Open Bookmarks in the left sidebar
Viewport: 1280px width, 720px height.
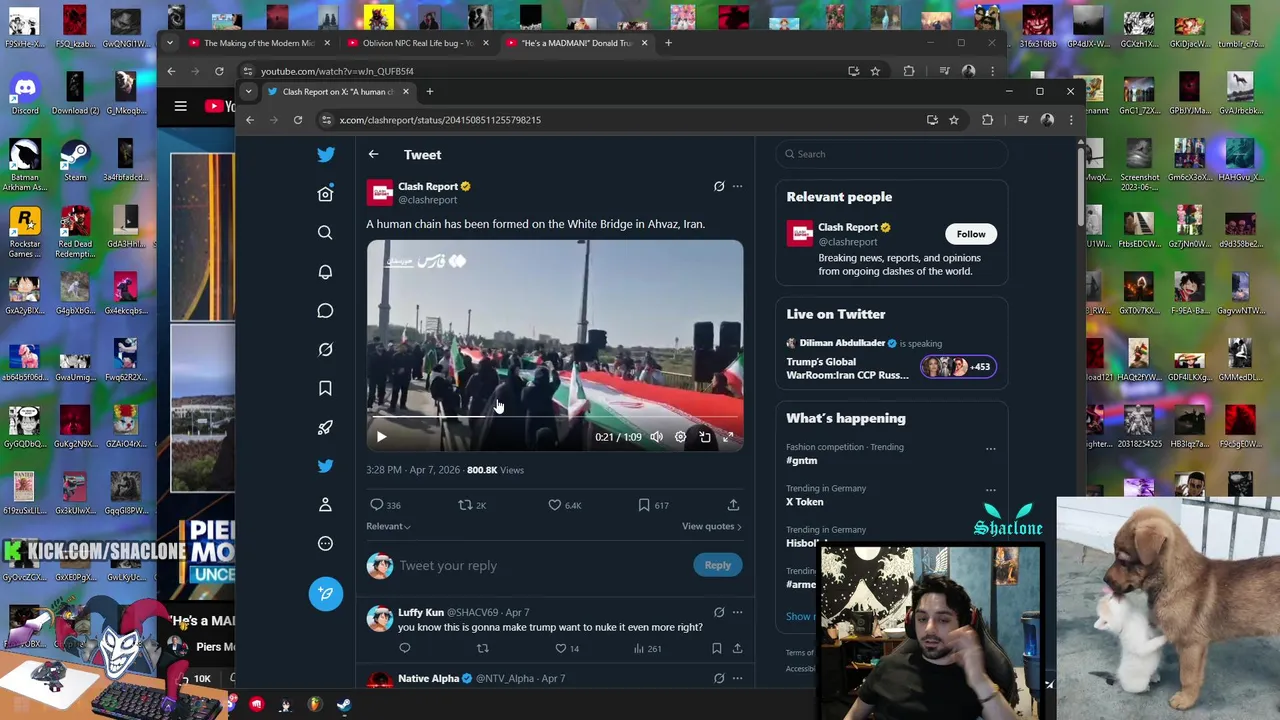(325, 388)
